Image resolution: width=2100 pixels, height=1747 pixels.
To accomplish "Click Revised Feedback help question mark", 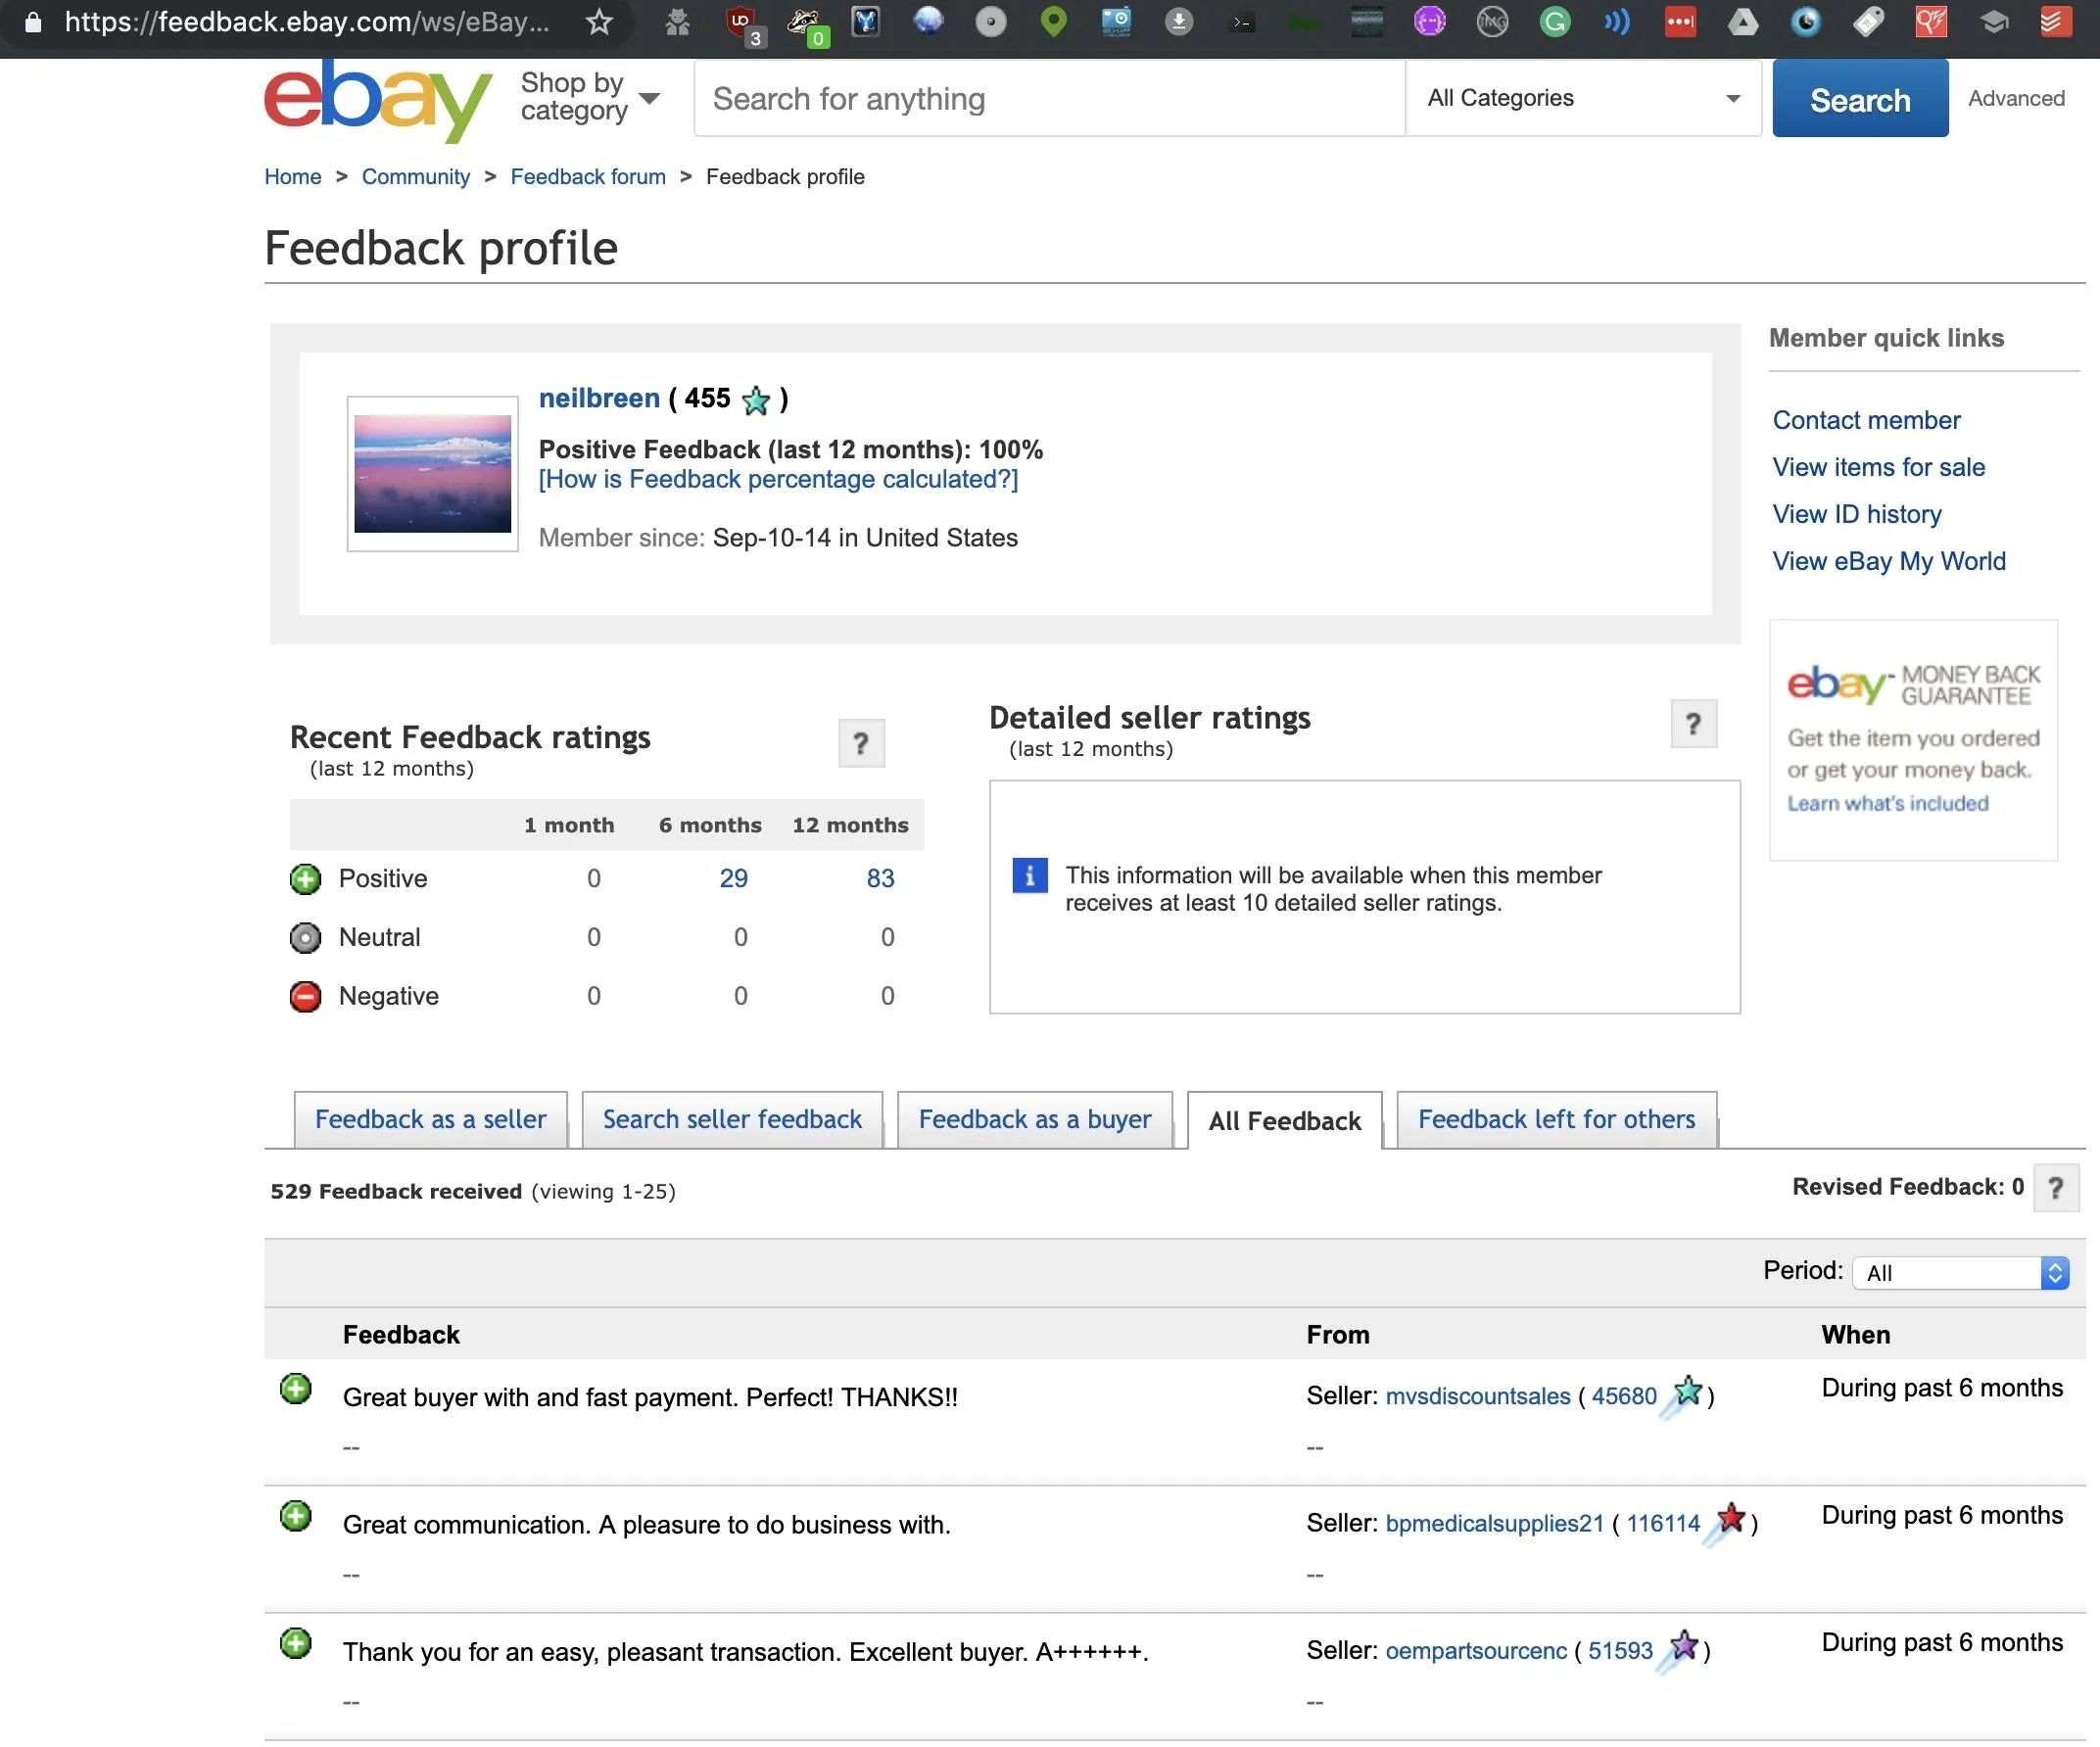I will point(2055,1188).
